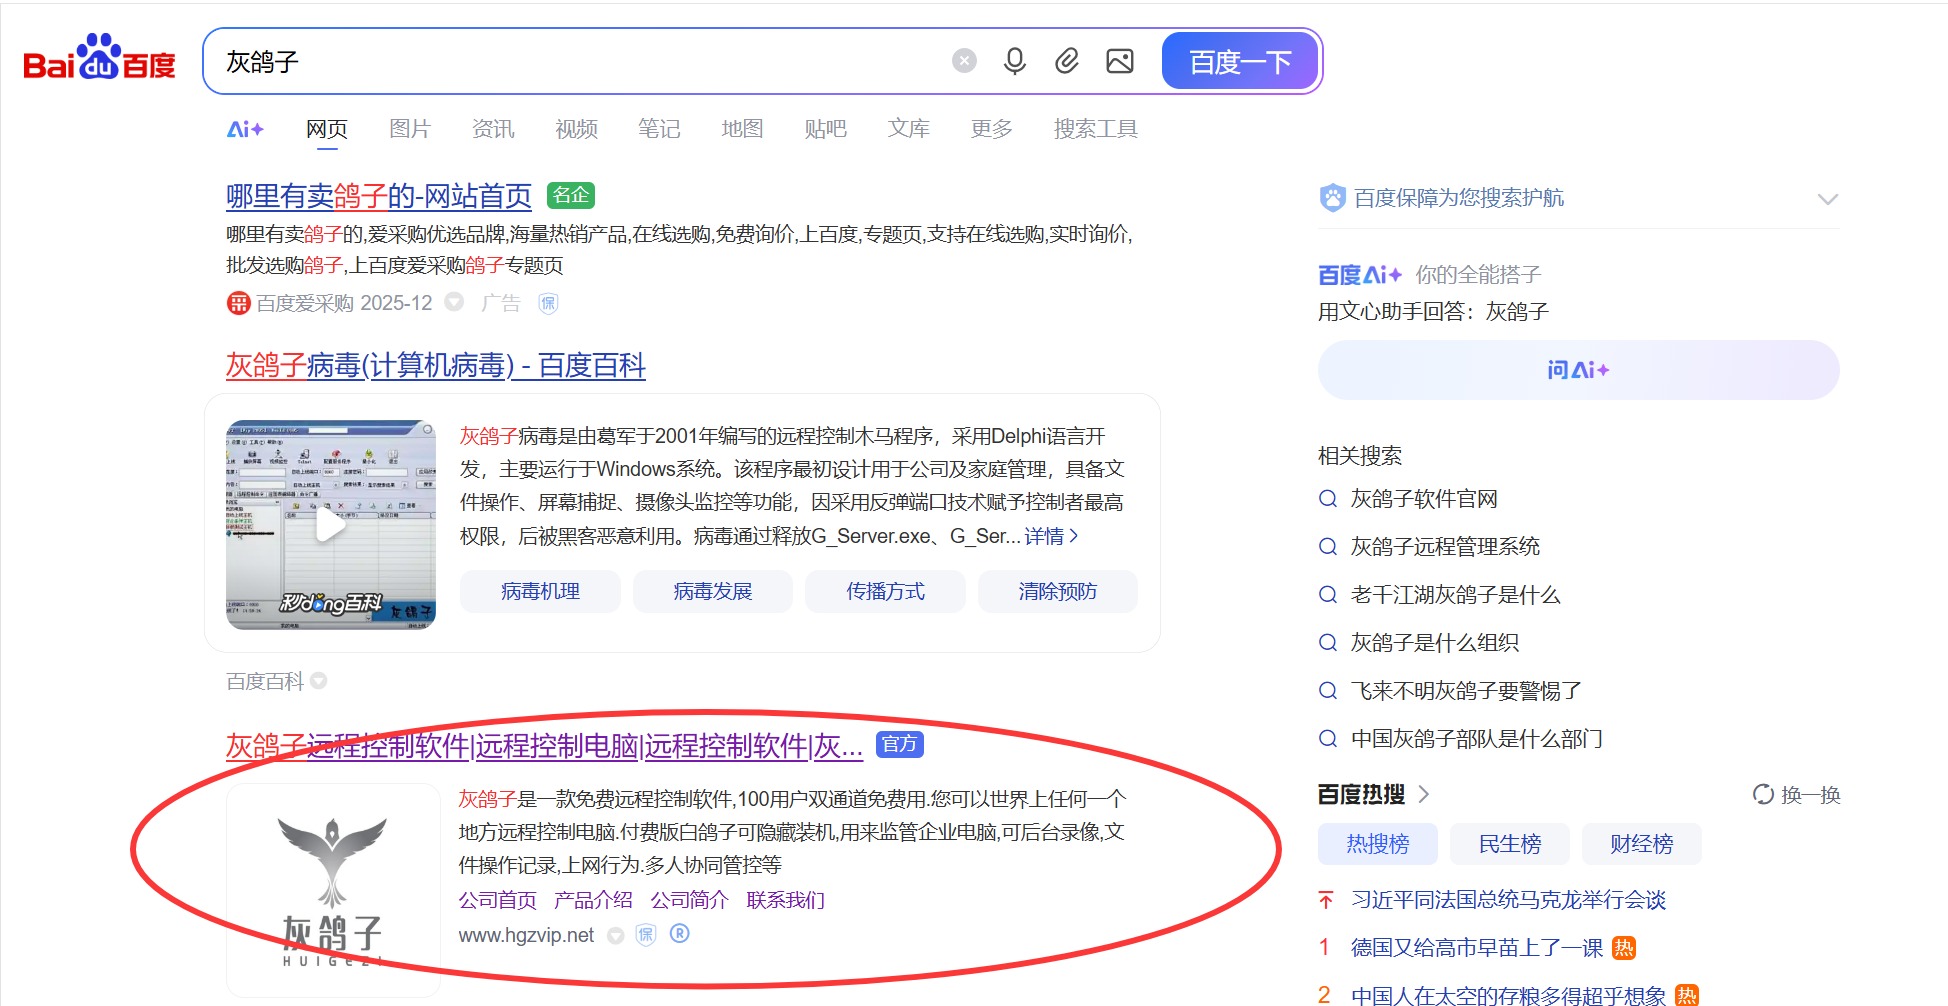Screen dimensions: 1948x1006
Task: Open the 更多 search category menu
Action: (991, 129)
